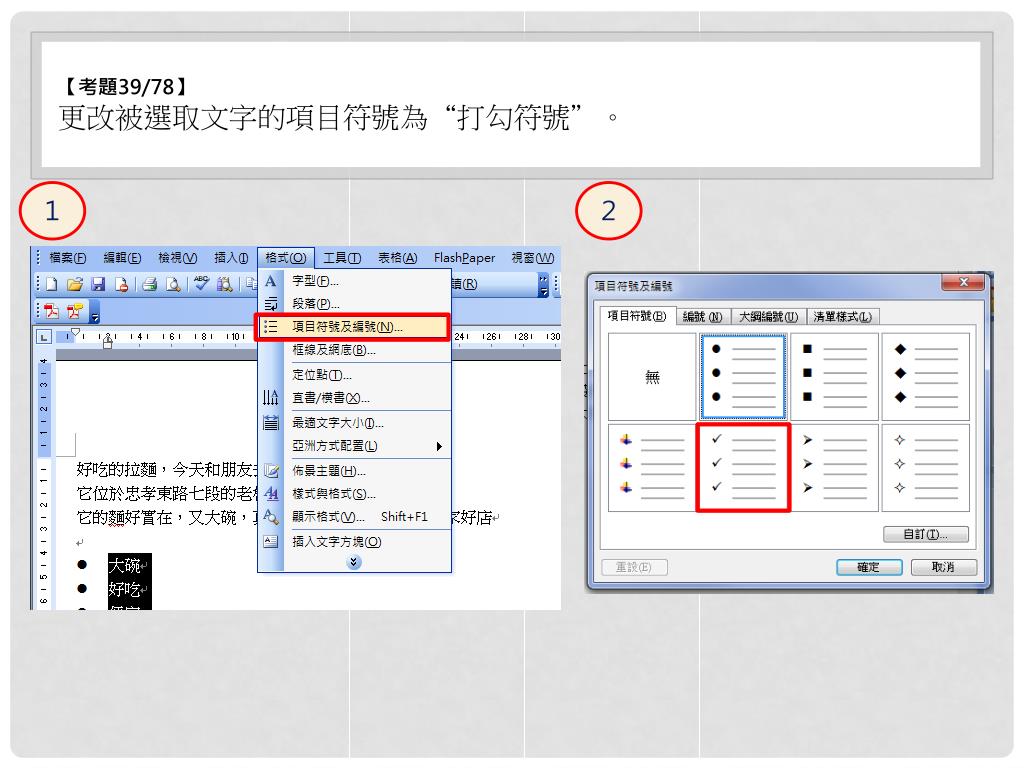Viewport: 1024px width, 768px height.
Task: Open the 視窗(W) menu
Action: (x=533, y=258)
